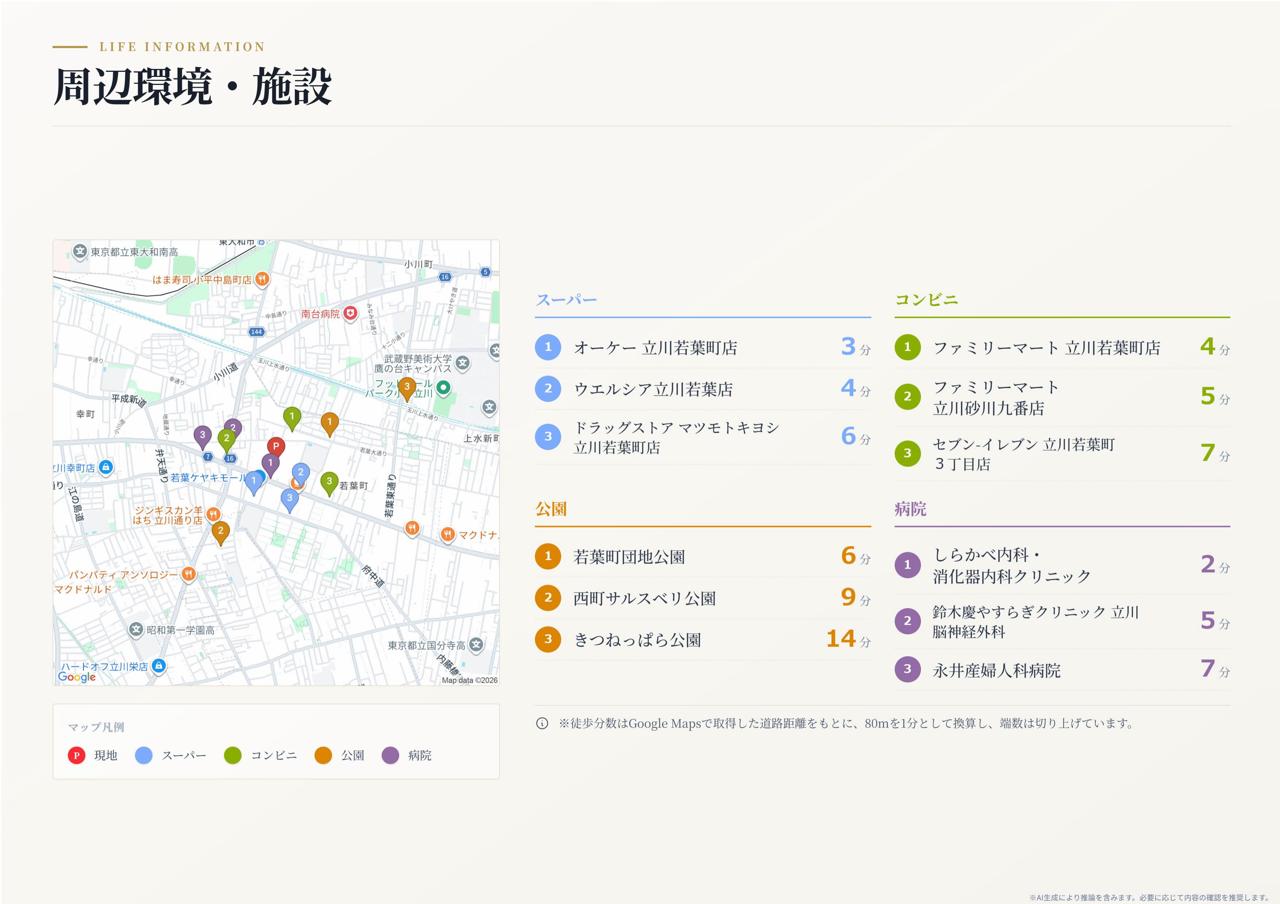Select the セブン-イレブン 立川若葉町3丁目店 name
The height and width of the screenshot is (904, 1280).
coord(1024,454)
